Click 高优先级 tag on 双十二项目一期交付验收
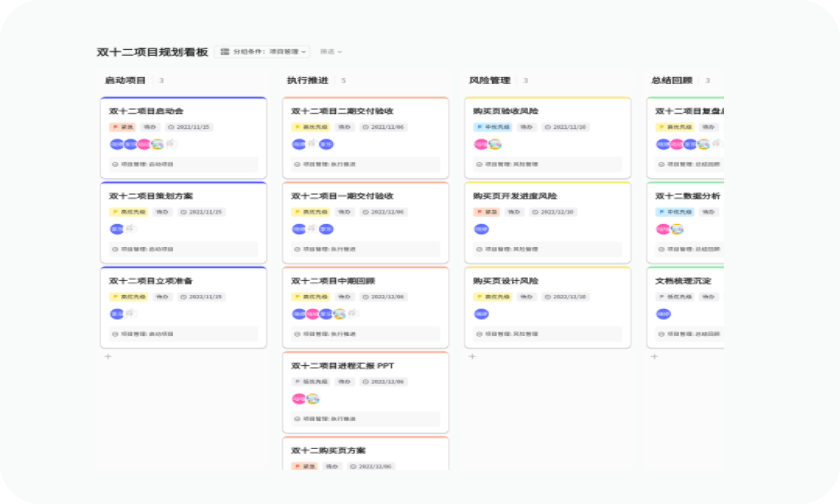 (x=311, y=212)
